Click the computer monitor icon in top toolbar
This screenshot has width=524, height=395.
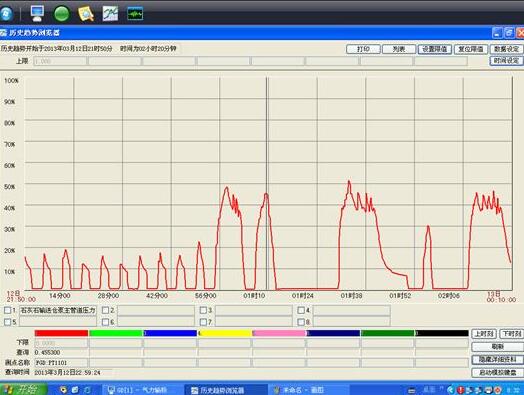(x=37, y=14)
